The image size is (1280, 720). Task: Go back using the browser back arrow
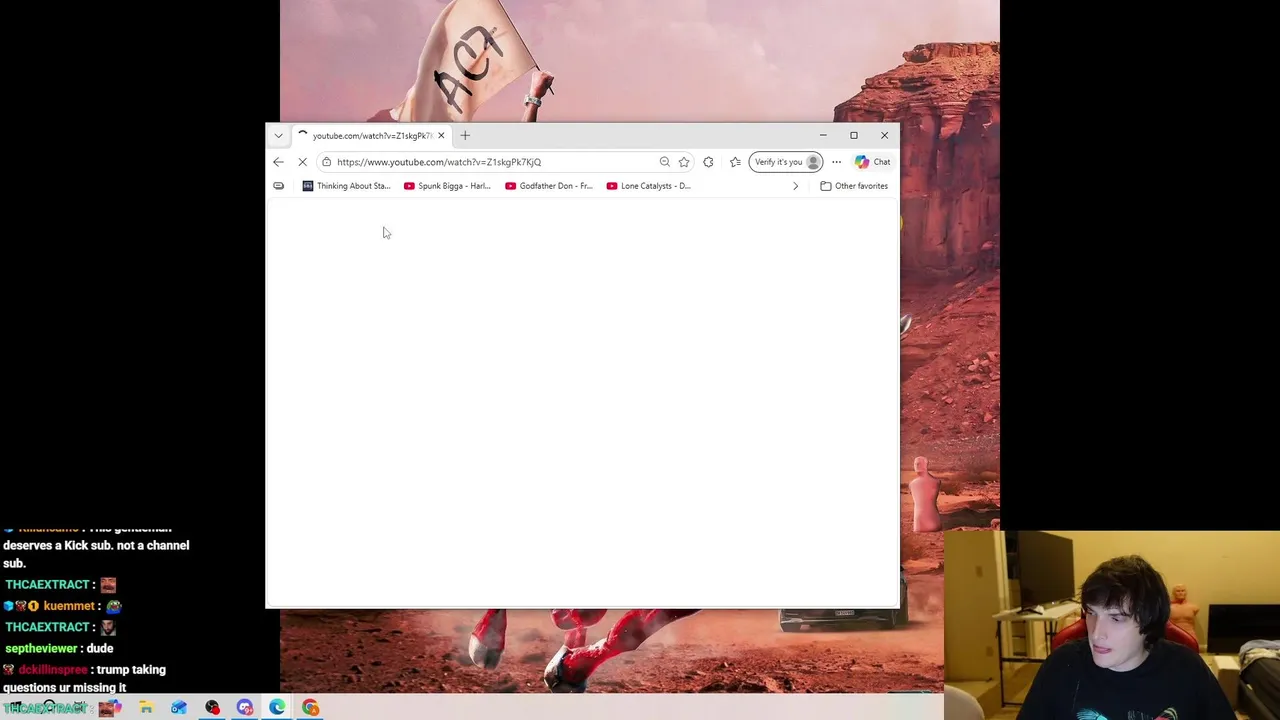278,162
